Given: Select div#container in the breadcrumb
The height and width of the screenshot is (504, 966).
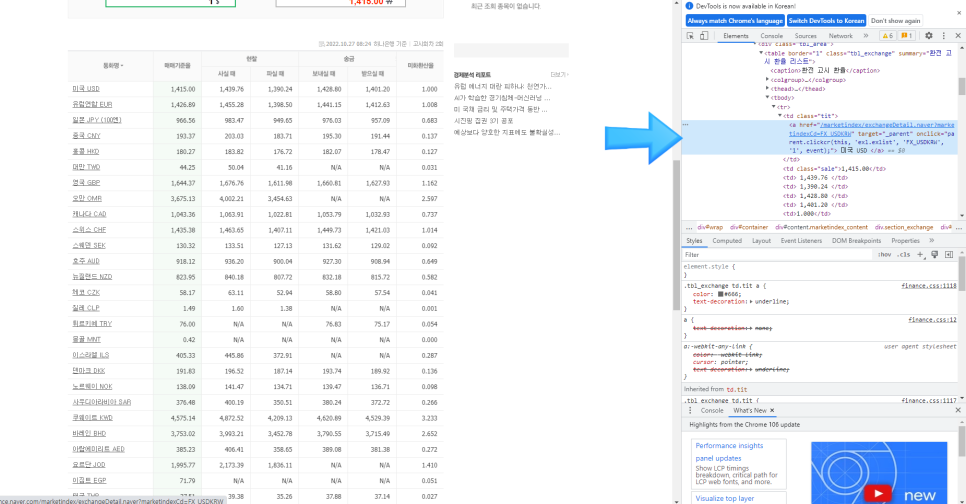Looking at the screenshot, I should [749, 227].
